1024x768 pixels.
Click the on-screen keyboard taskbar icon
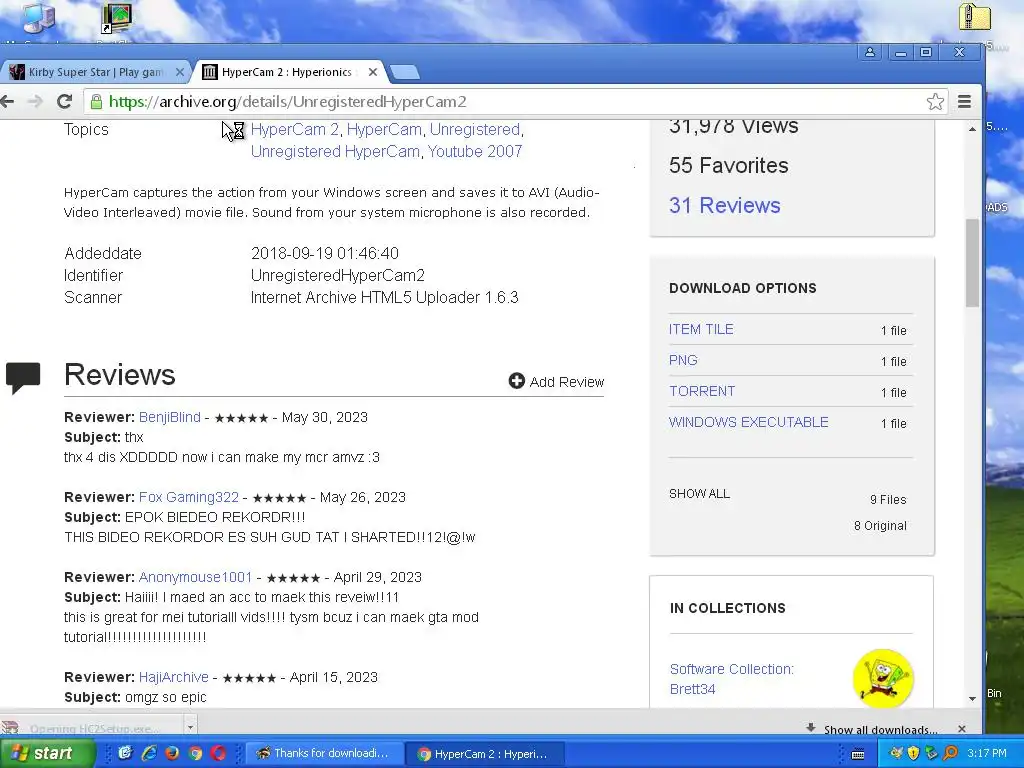(x=858, y=754)
